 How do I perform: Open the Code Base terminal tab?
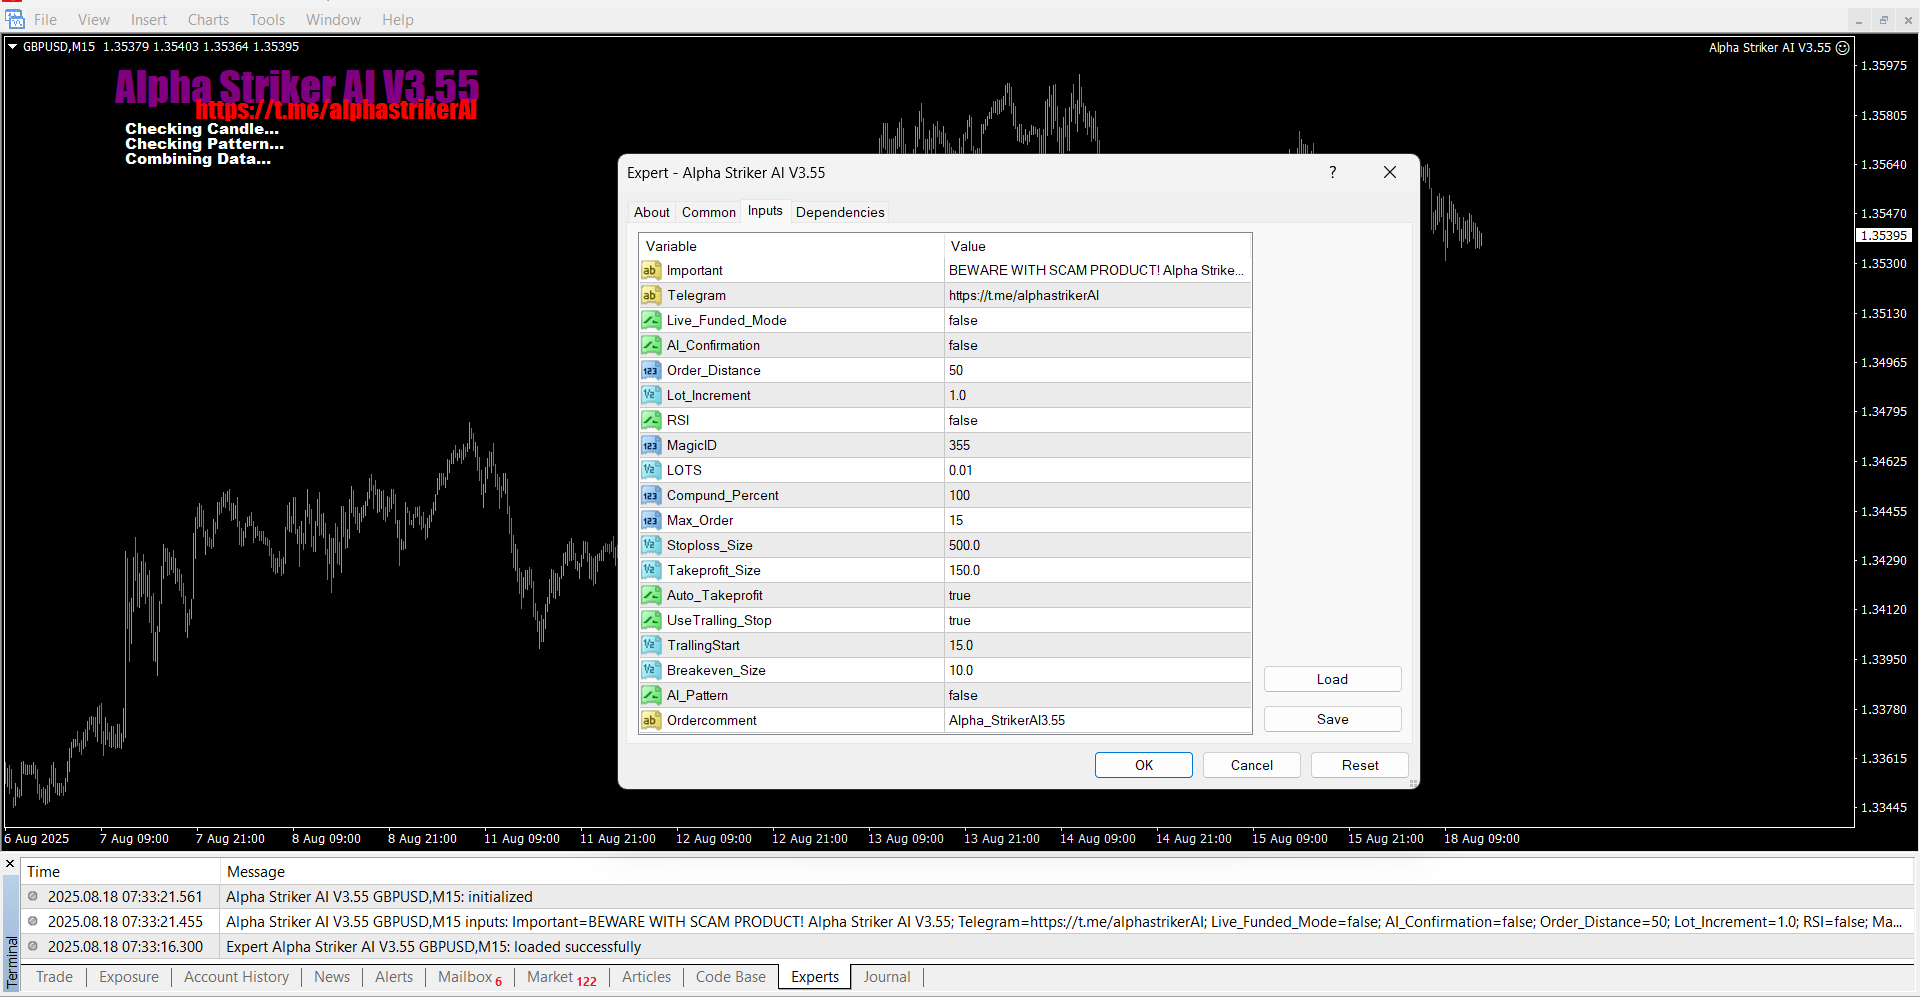tap(730, 977)
